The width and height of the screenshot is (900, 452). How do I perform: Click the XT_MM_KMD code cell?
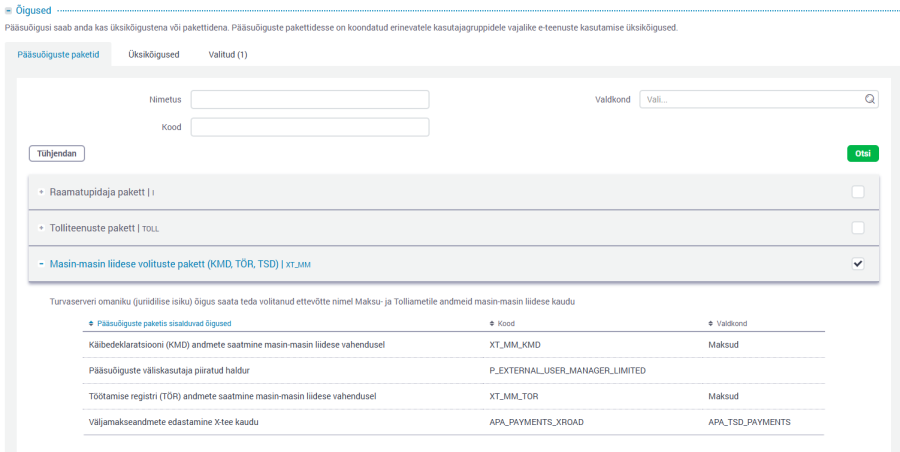[x=515, y=345]
